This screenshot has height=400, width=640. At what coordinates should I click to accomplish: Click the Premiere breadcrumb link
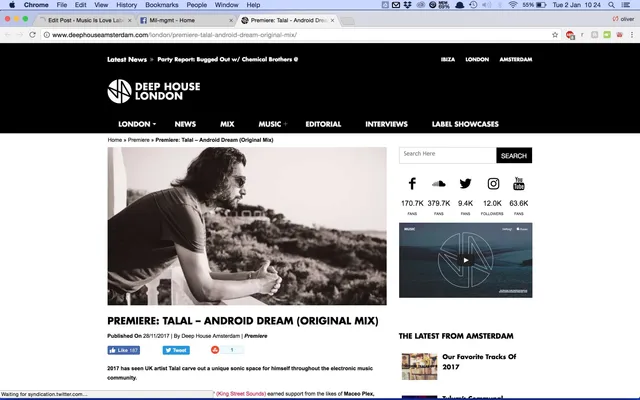pyautogui.click(x=139, y=140)
